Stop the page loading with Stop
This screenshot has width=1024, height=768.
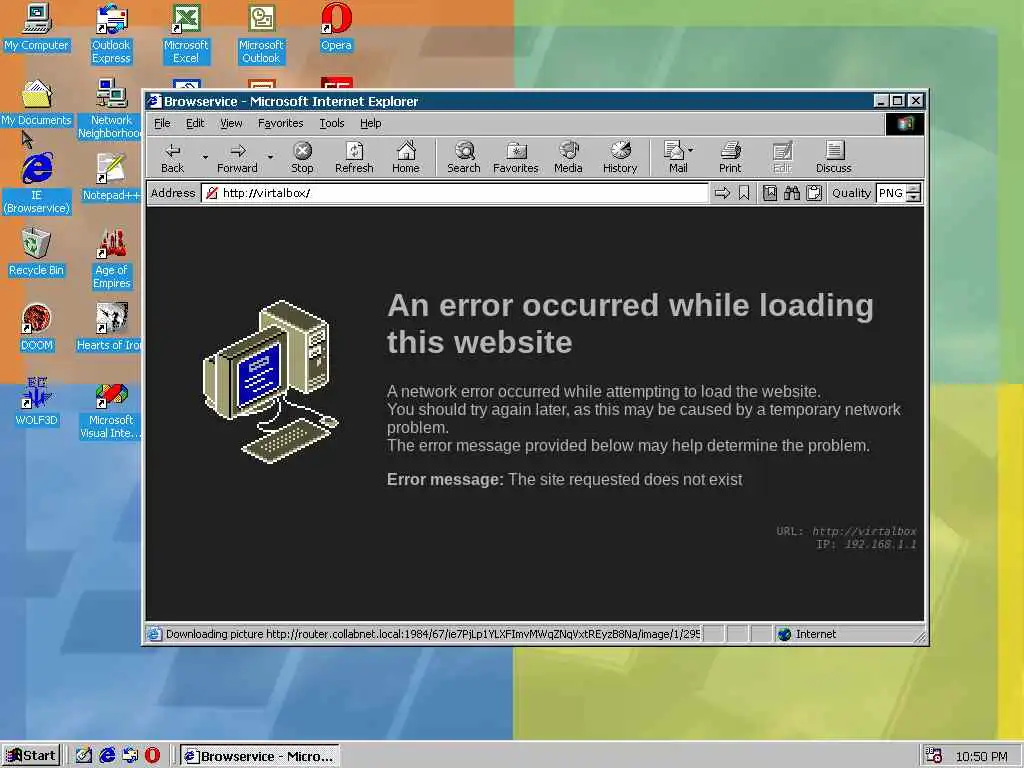pos(302,158)
